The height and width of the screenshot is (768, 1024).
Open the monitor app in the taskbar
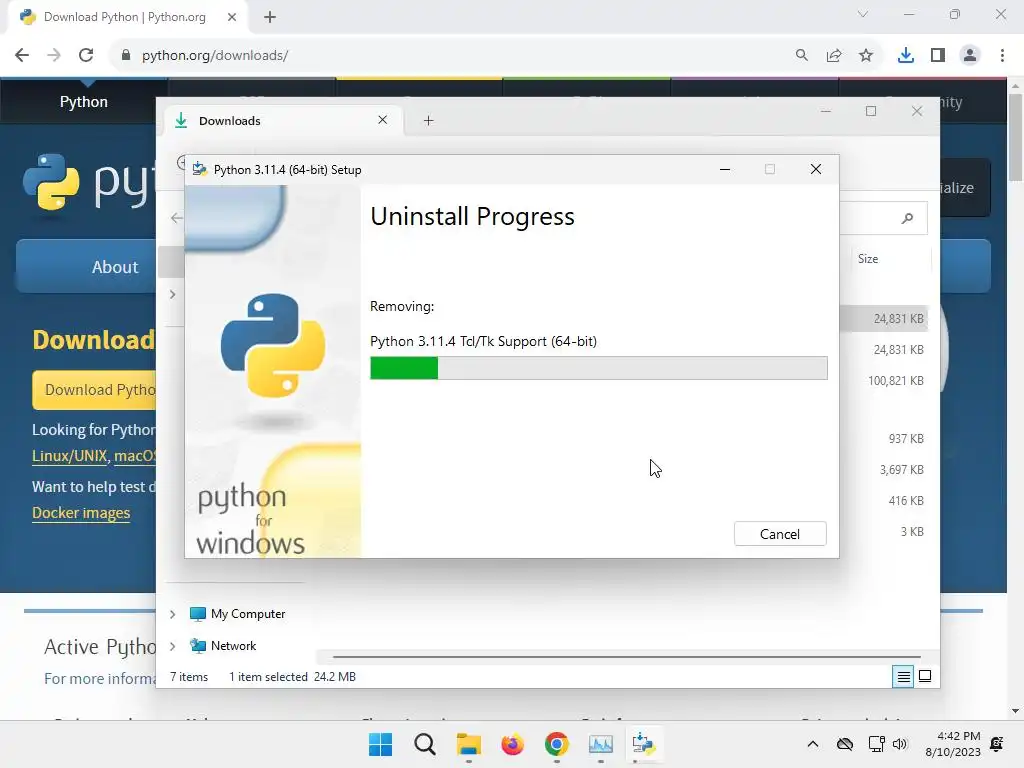point(600,744)
